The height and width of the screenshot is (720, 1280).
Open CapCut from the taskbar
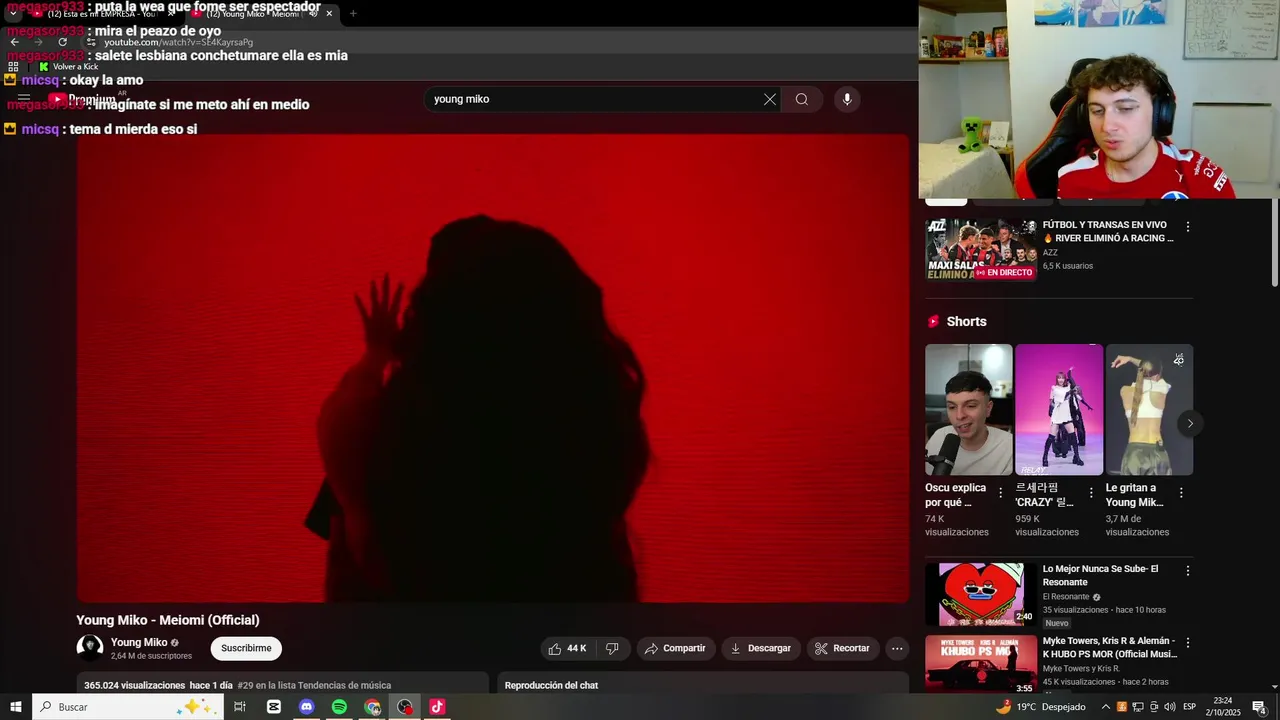coord(274,707)
